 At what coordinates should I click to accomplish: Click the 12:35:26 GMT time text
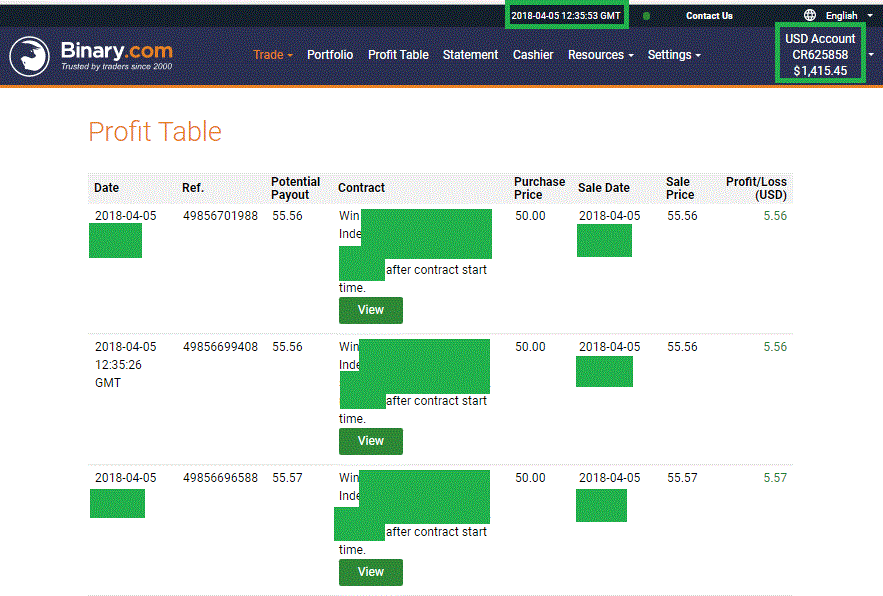118,373
